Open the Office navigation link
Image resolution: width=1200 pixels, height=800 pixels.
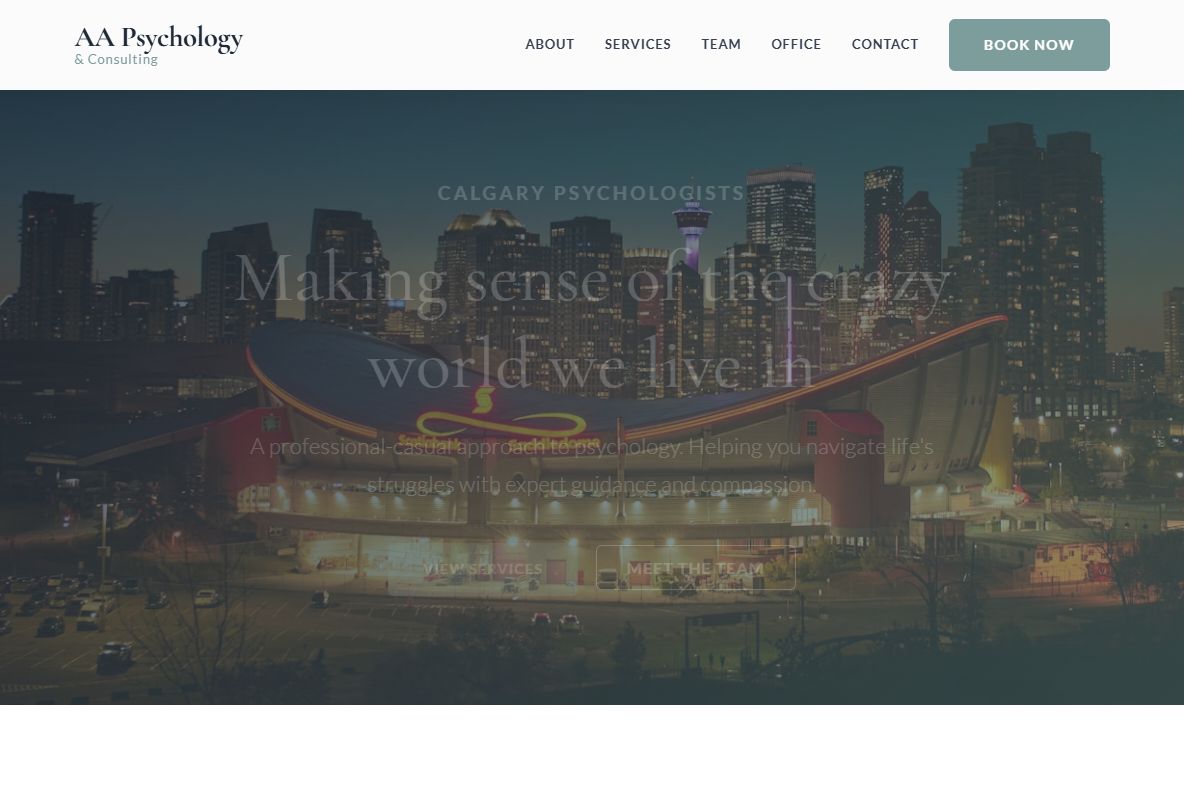coord(796,44)
